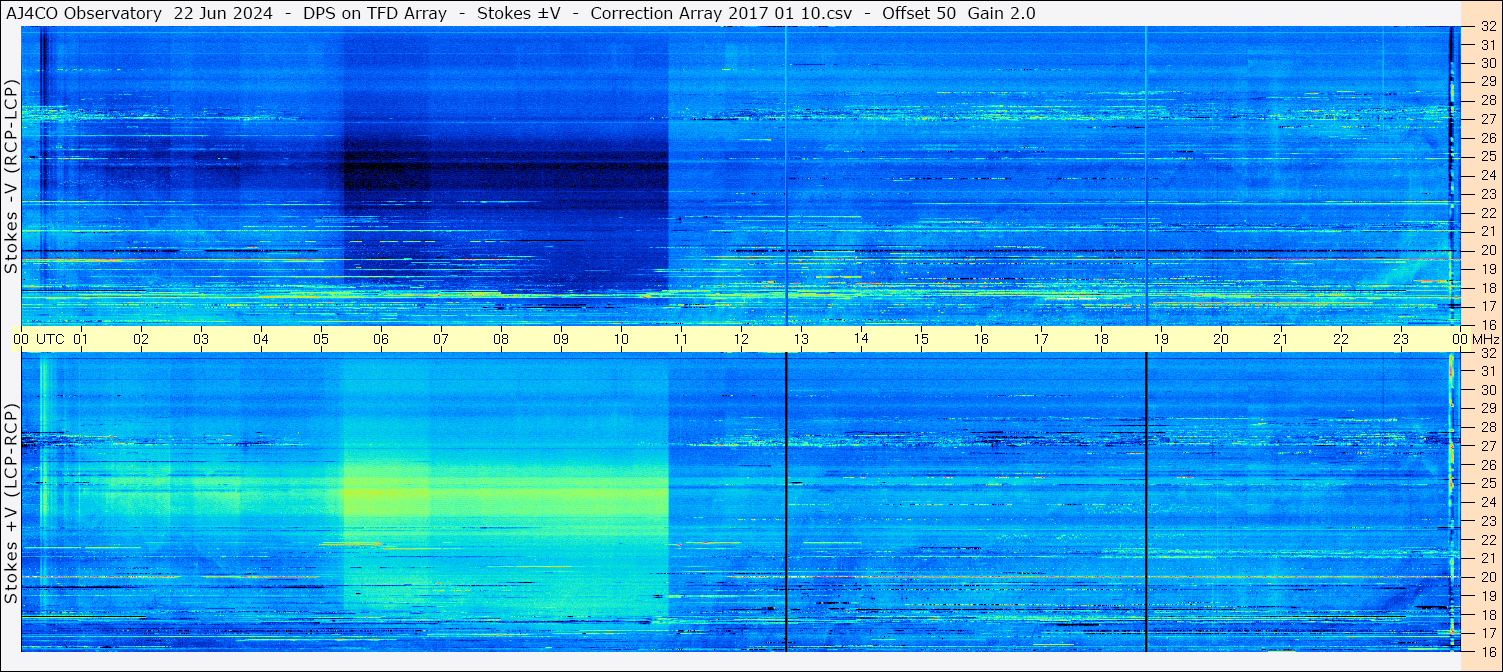Select the 23 hour tick on time axis
The height and width of the screenshot is (672, 1503).
(1401, 339)
